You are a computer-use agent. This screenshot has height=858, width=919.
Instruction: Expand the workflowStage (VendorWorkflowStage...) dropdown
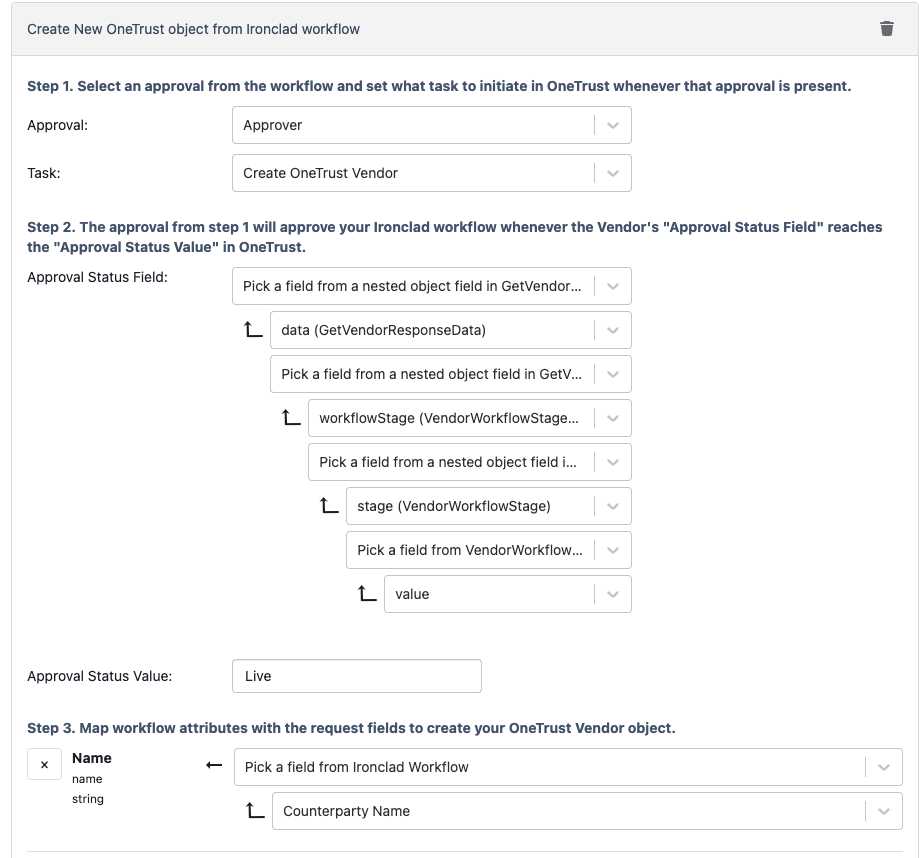(470, 418)
